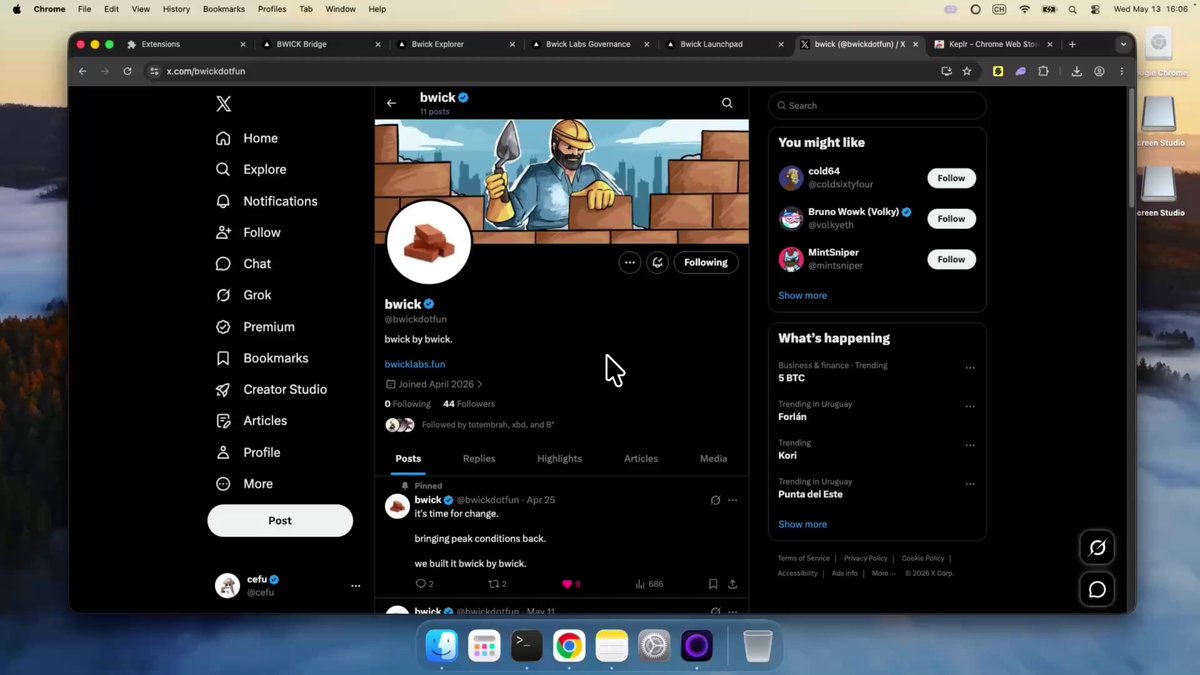The height and width of the screenshot is (675, 1200).
Task: Open Bookmarks in the left sidebar
Action: click(x=262, y=358)
